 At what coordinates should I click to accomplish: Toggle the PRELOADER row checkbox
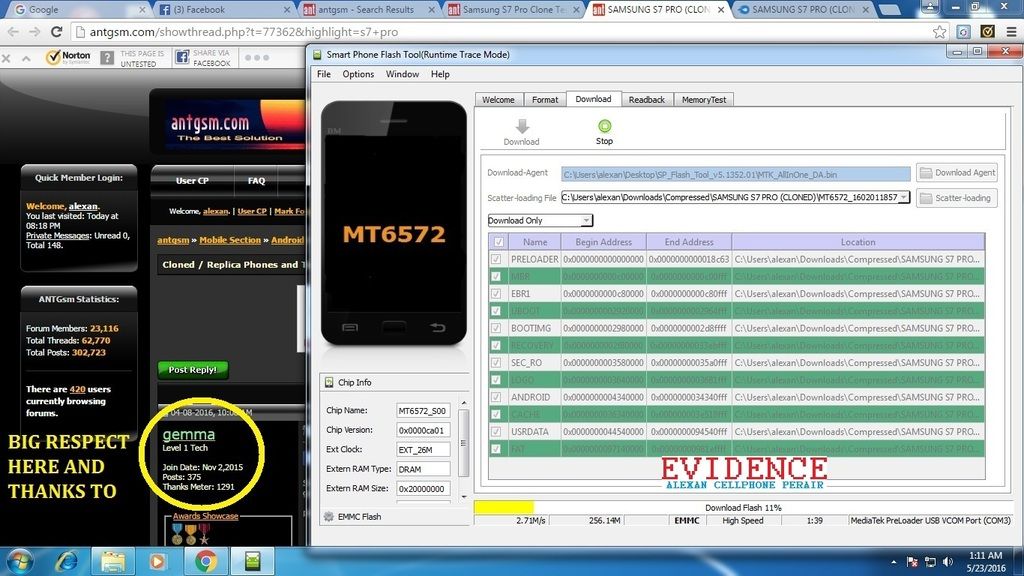(496, 259)
